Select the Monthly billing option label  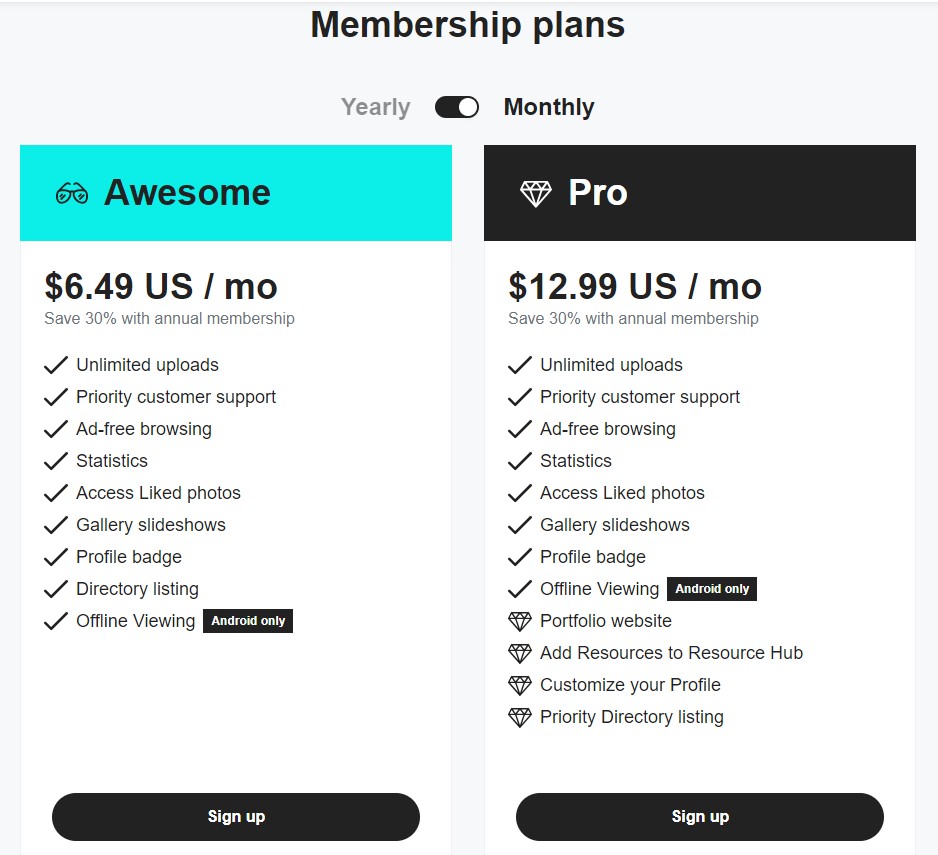click(549, 107)
